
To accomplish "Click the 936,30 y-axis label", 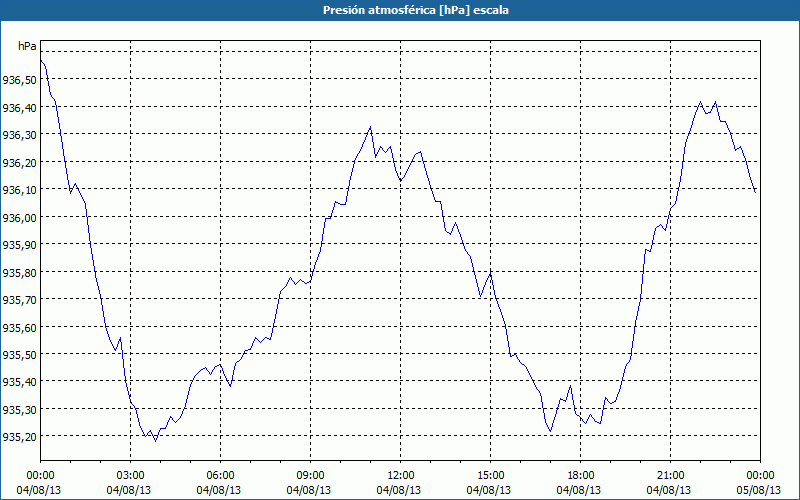I will [x=19, y=135].
